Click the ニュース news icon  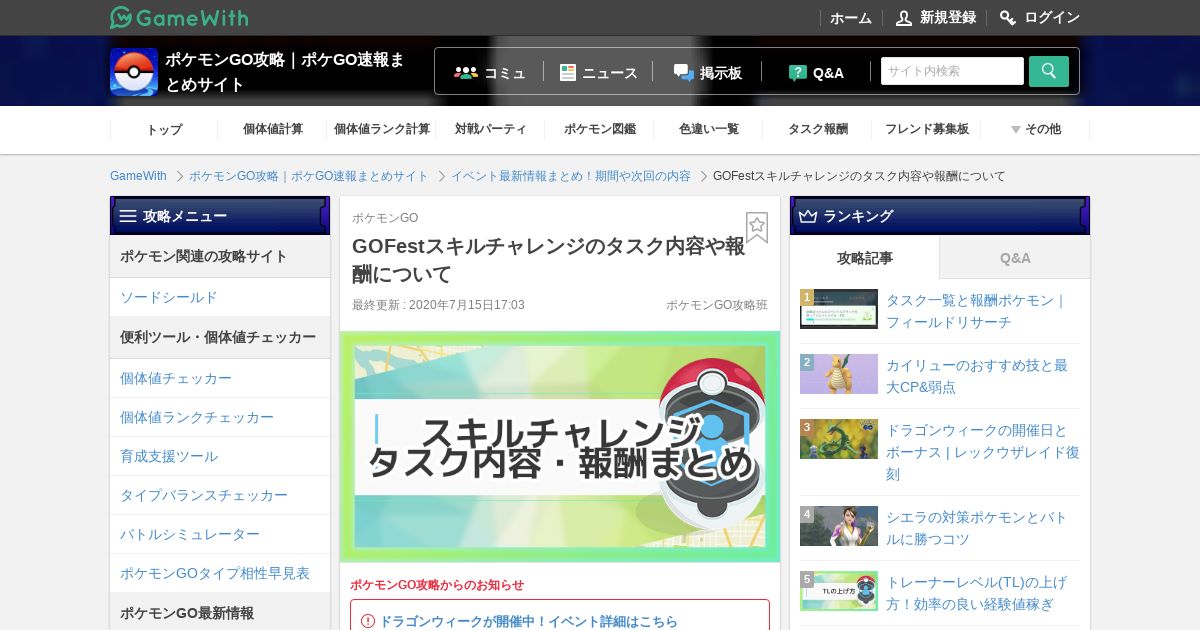pos(568,72)
